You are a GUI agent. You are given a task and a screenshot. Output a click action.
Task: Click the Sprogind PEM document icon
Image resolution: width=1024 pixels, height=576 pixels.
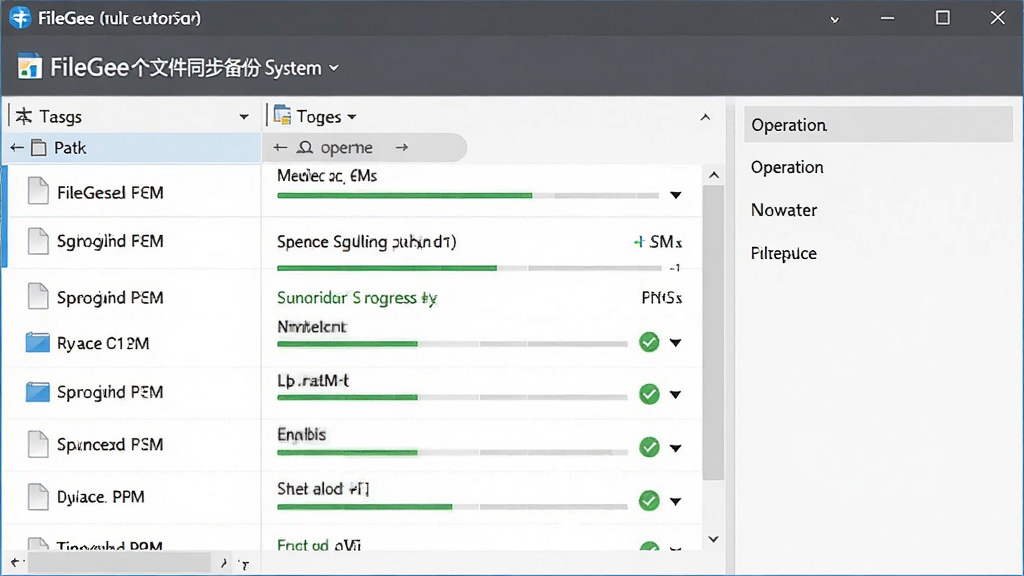click(x=38, y=296)
